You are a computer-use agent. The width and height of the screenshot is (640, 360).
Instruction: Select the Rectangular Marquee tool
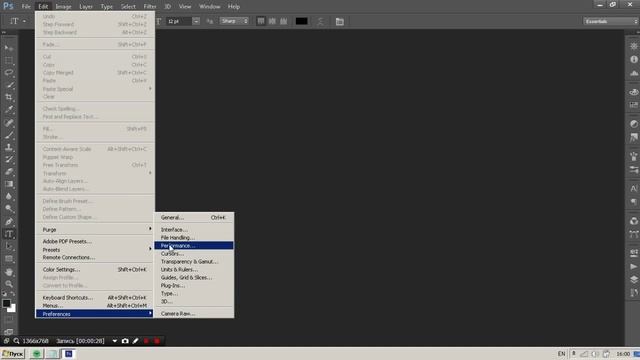click(x=9, y=60)
